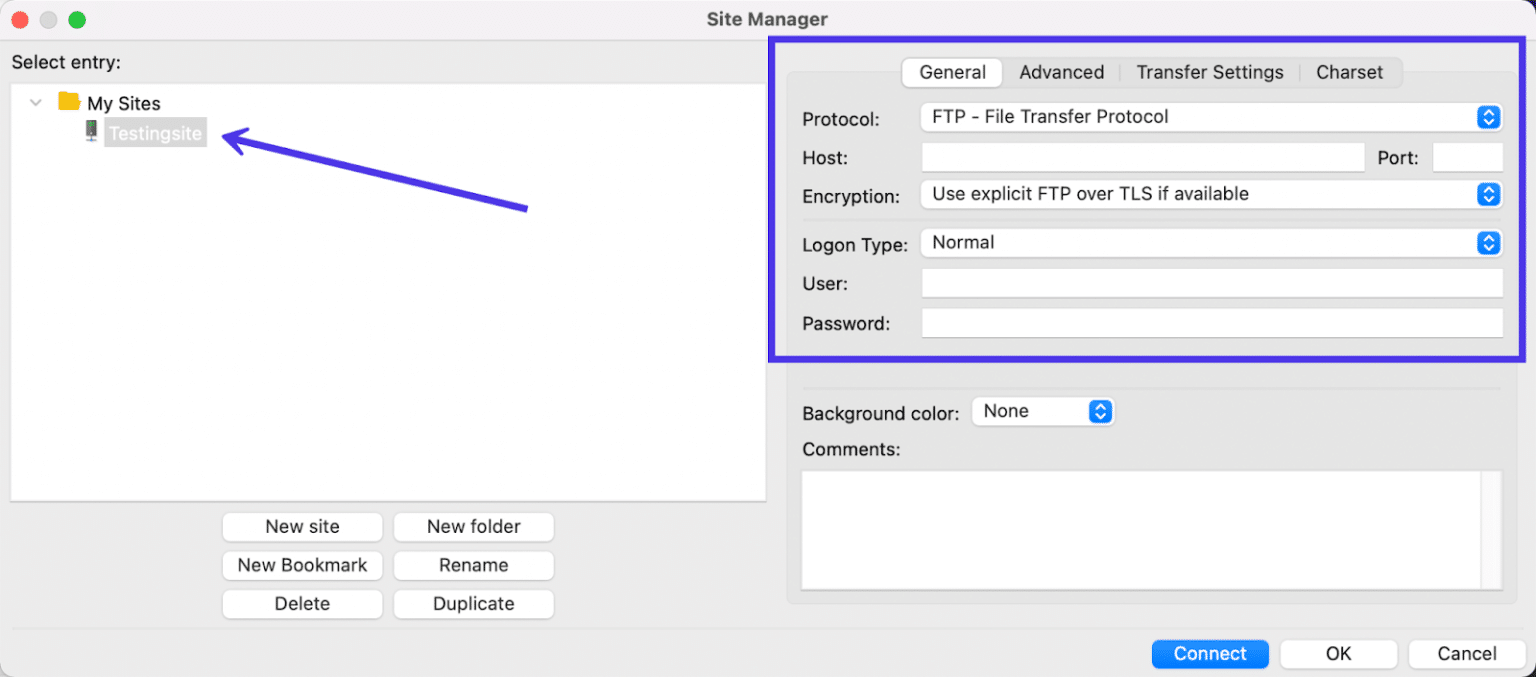This screenshot has width=1536, height=677.
Task: Select the Testingsite server icon
Action: 91,132
